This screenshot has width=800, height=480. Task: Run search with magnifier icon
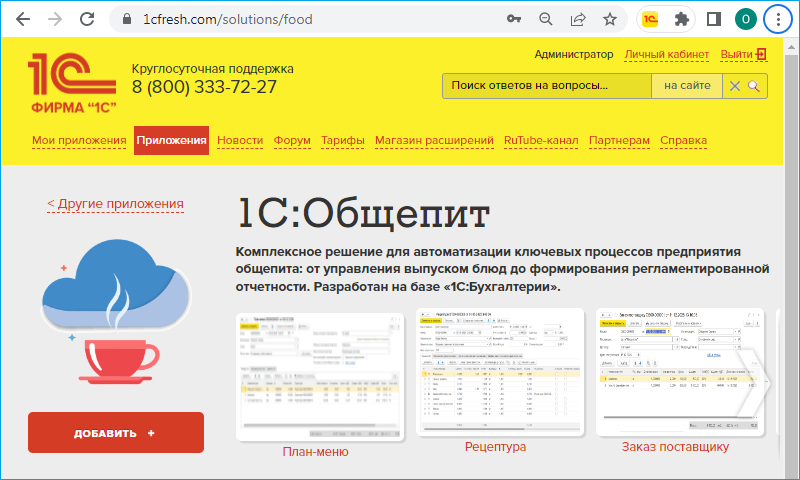click(754, 86)
